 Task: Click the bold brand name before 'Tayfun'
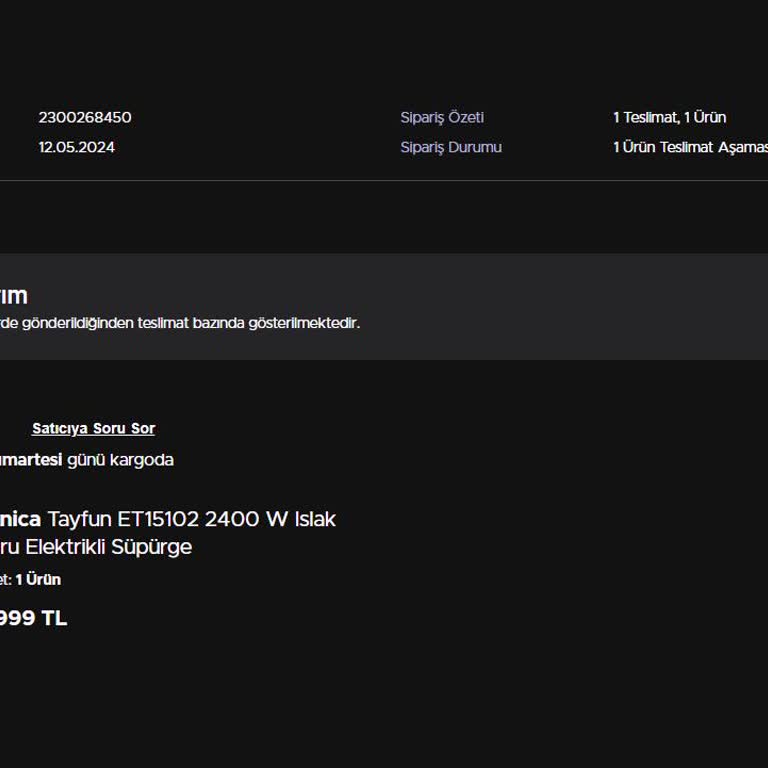click(20, 520)
